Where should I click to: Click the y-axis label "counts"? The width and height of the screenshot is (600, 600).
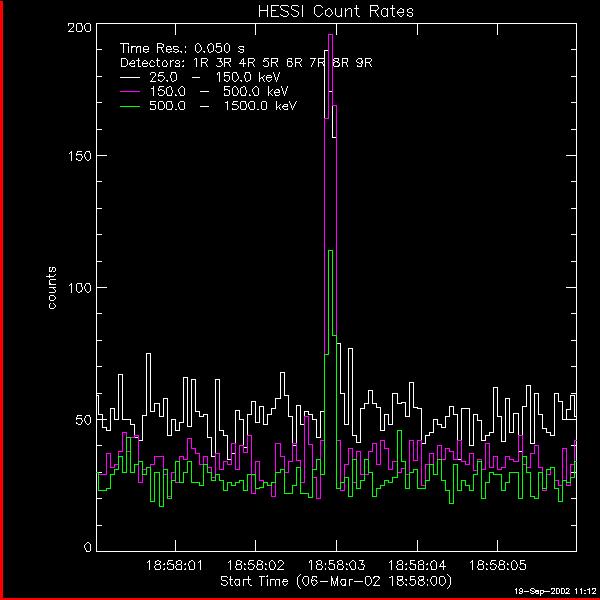coord(51,288)
